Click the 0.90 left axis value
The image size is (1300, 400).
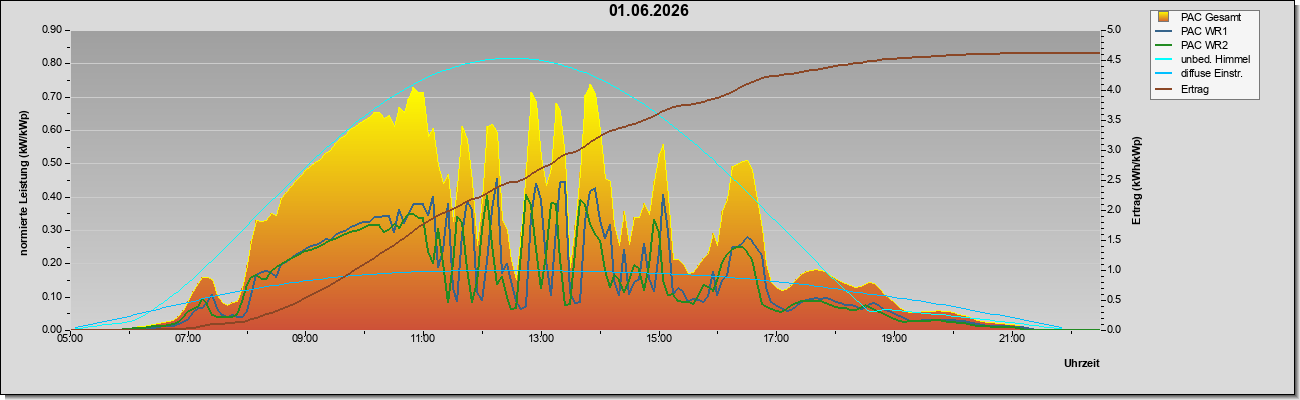(x=52, y=30)
